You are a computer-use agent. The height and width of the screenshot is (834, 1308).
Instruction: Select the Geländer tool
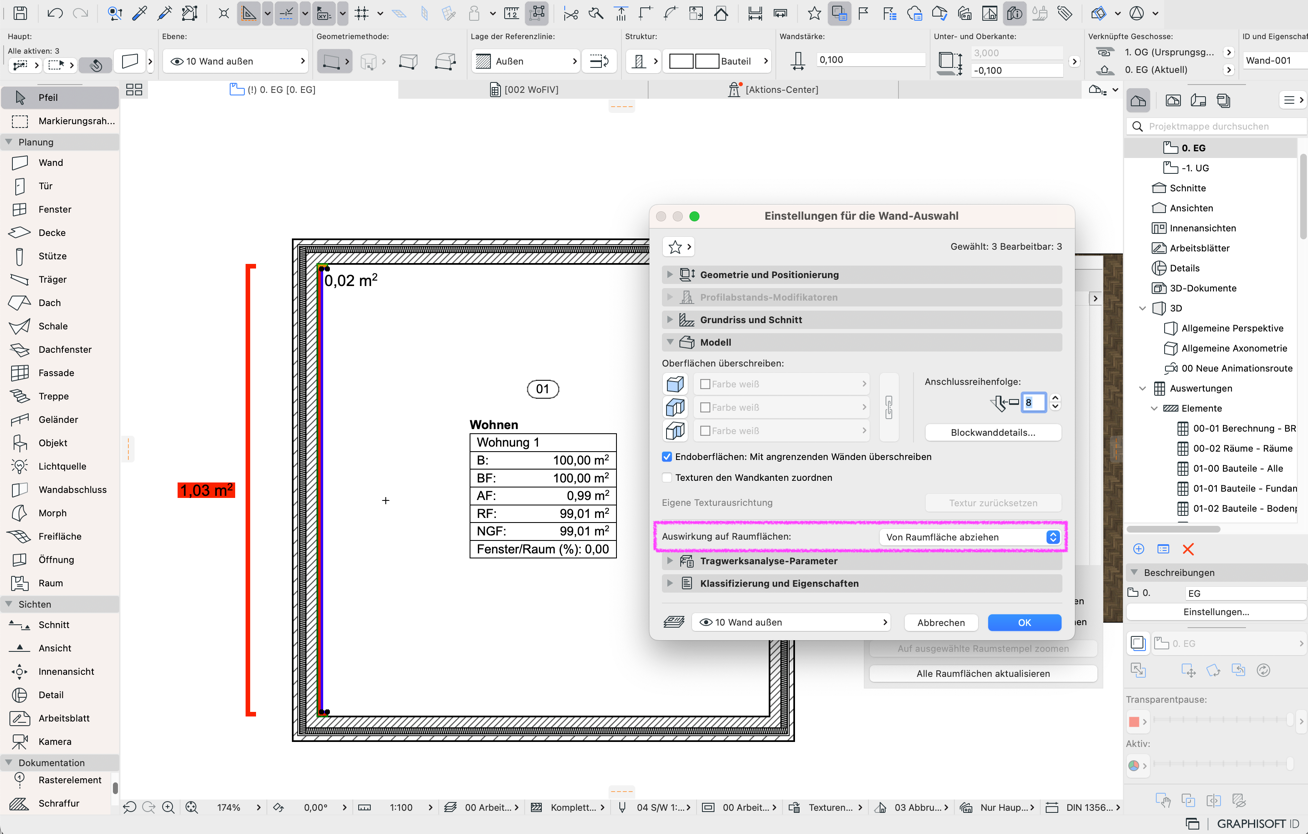tap(60, 420)
